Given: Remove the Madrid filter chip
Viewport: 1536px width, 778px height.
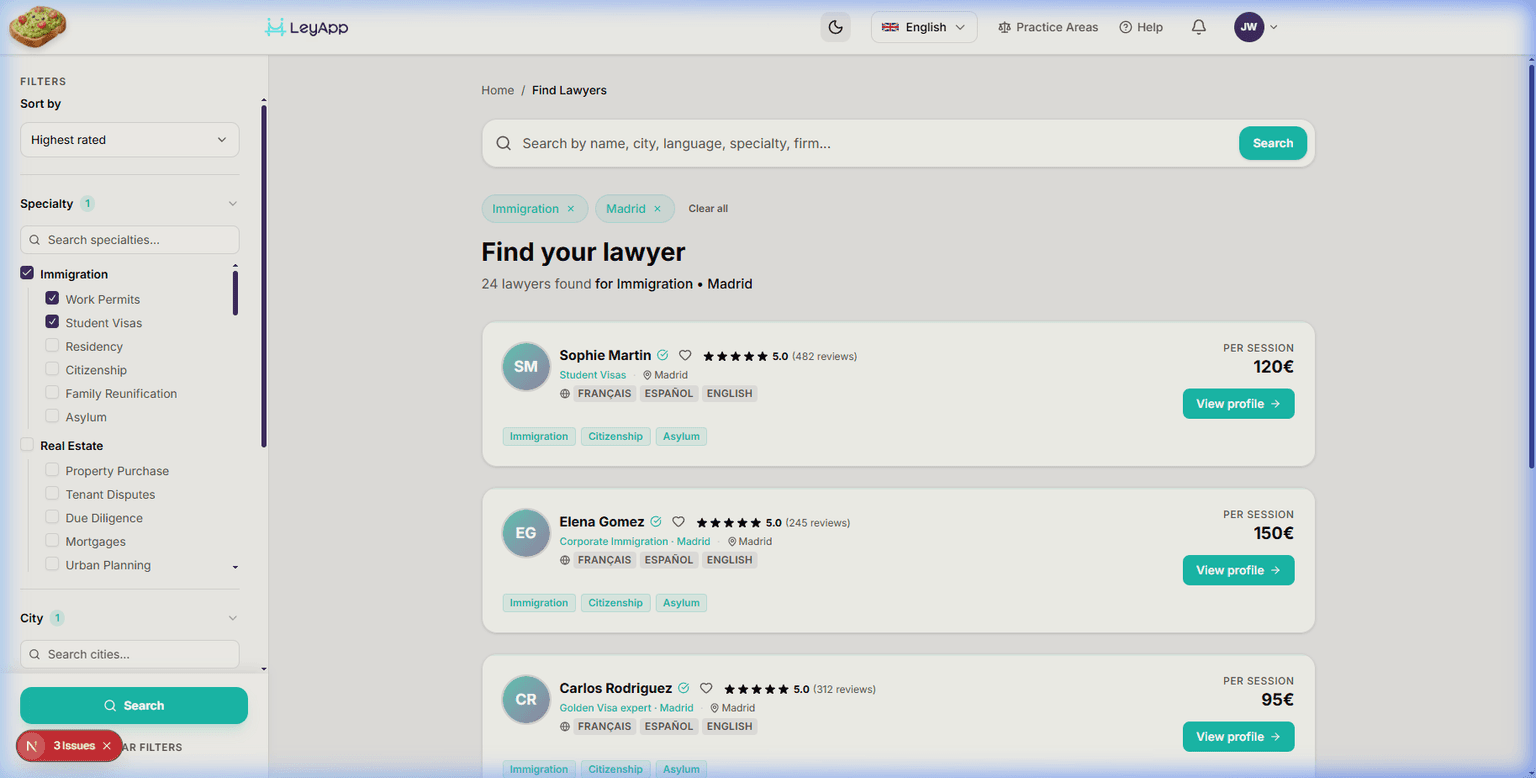Looking at the screenshot, I should pyautogui.click(x=659, y=208).
